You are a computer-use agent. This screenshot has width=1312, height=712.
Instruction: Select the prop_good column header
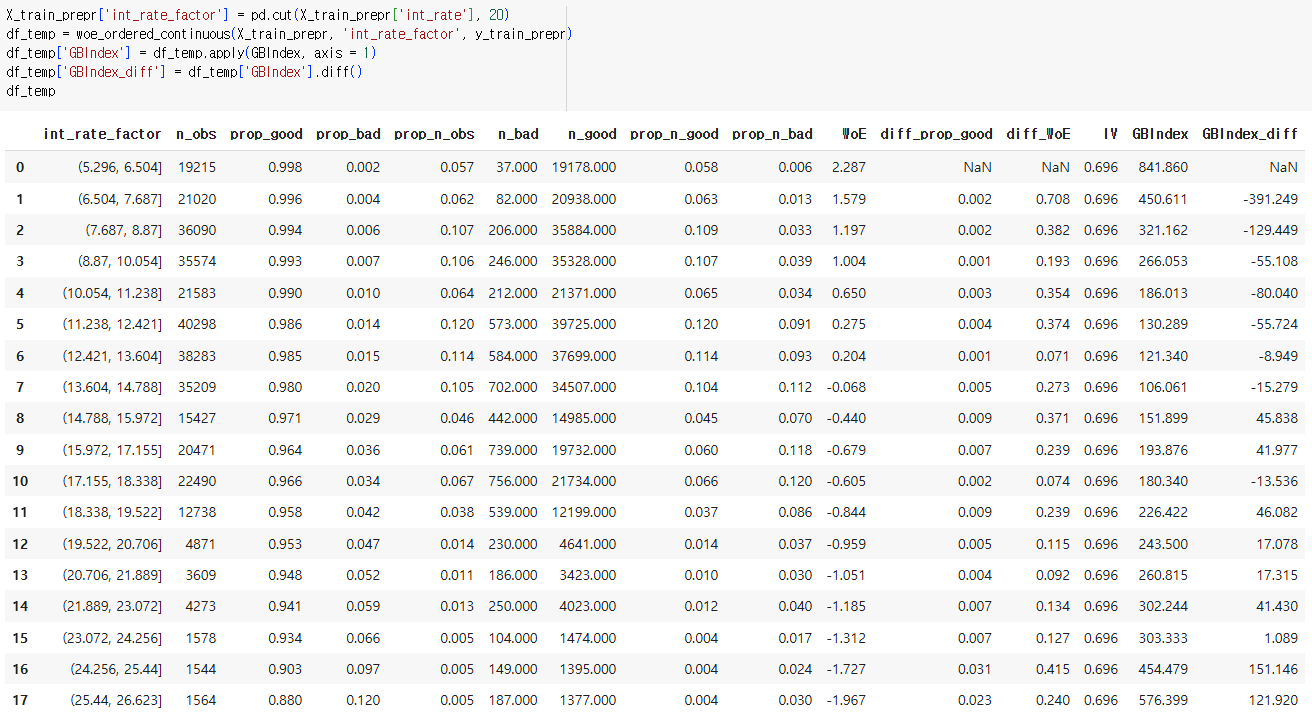click(x=266, y=134)
